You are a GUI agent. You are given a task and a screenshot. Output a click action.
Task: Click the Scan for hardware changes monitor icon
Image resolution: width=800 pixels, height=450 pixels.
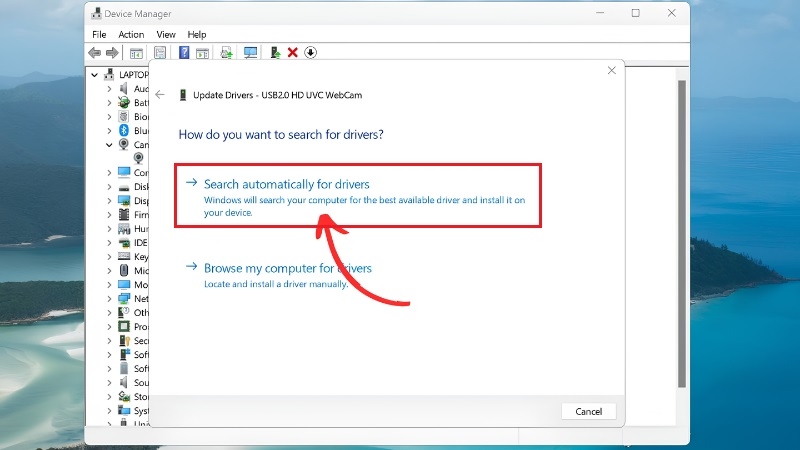pos(250,53)
